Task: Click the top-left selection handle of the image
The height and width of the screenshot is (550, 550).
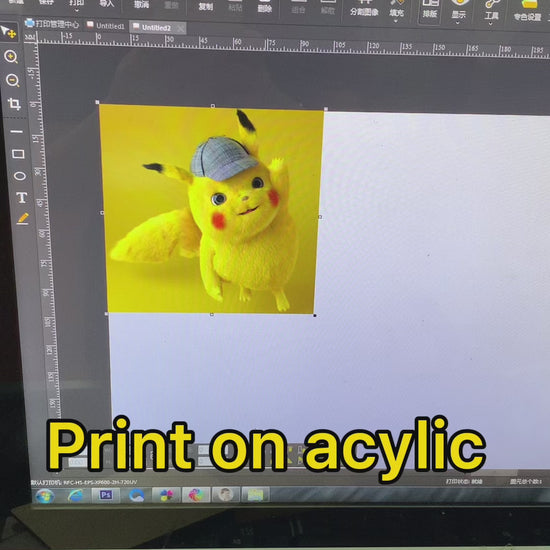Action: [x=98, y=102]
